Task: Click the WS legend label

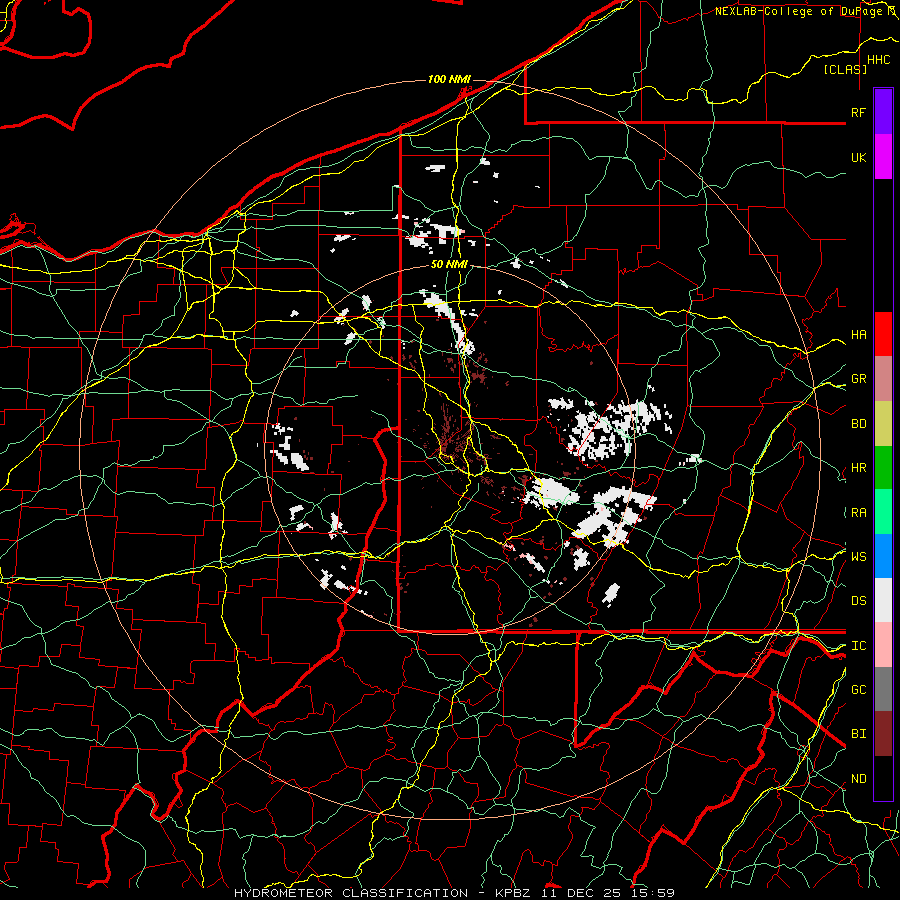Action: click(859, 557)
